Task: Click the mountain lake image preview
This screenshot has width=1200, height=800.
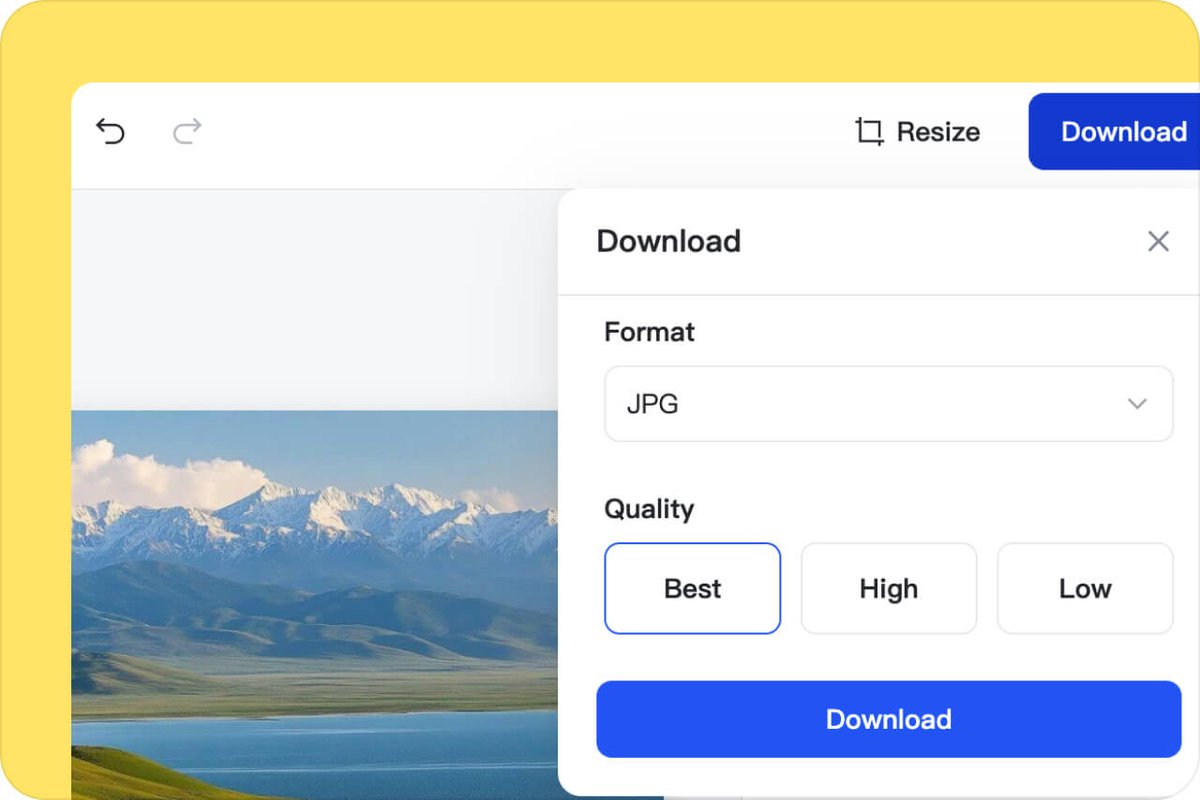Action: (x=300, y=600)
